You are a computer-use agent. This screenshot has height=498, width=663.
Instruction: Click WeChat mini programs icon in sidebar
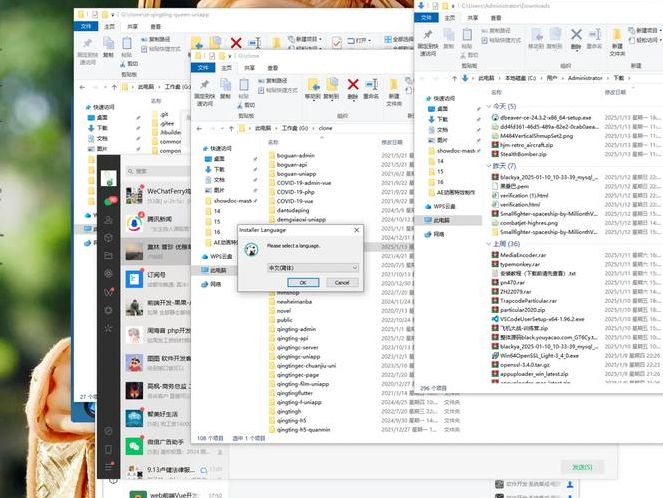click(x=108, y=431)
